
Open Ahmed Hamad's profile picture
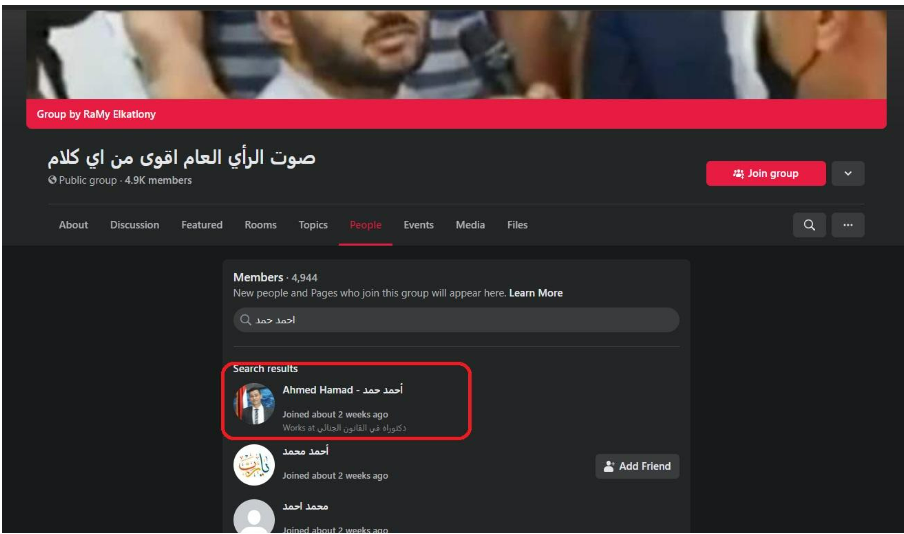tap(254, 404)
